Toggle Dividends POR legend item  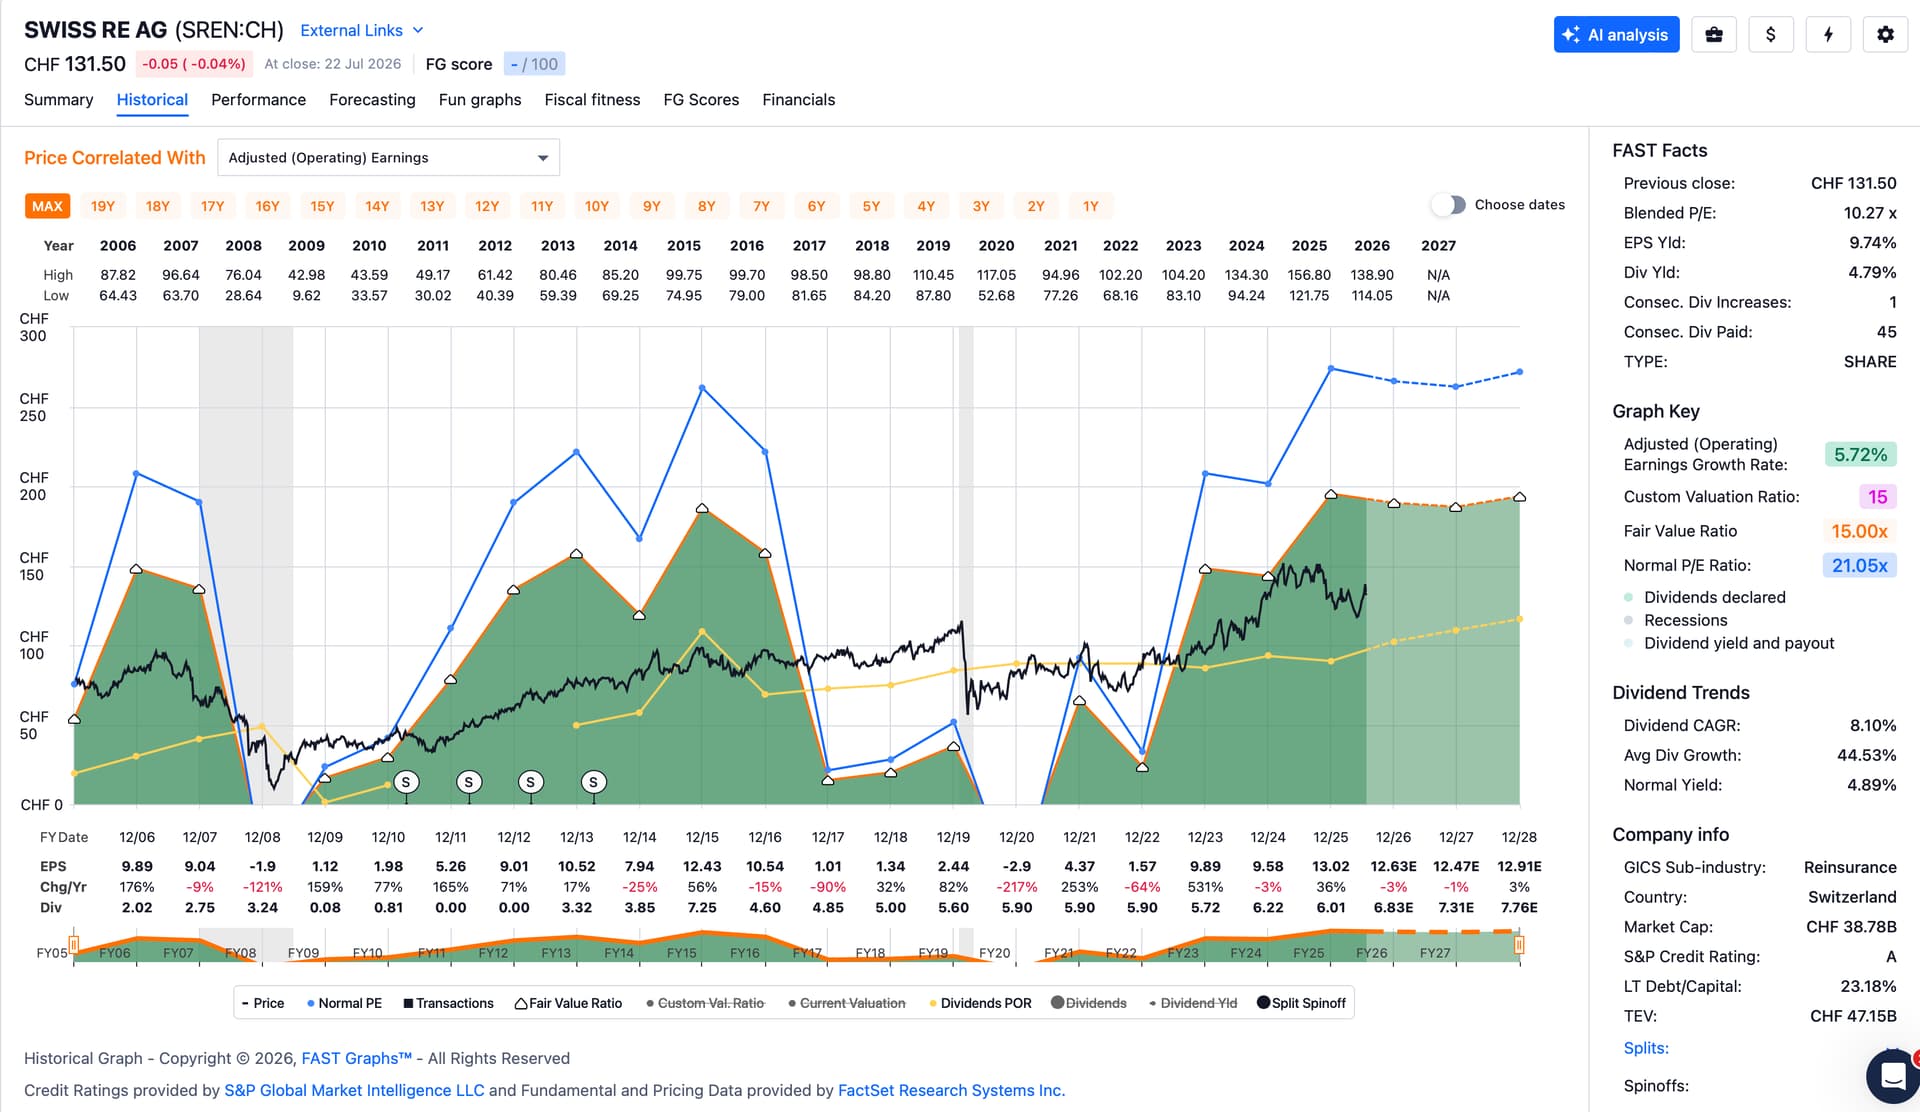tap(980, 1003)
